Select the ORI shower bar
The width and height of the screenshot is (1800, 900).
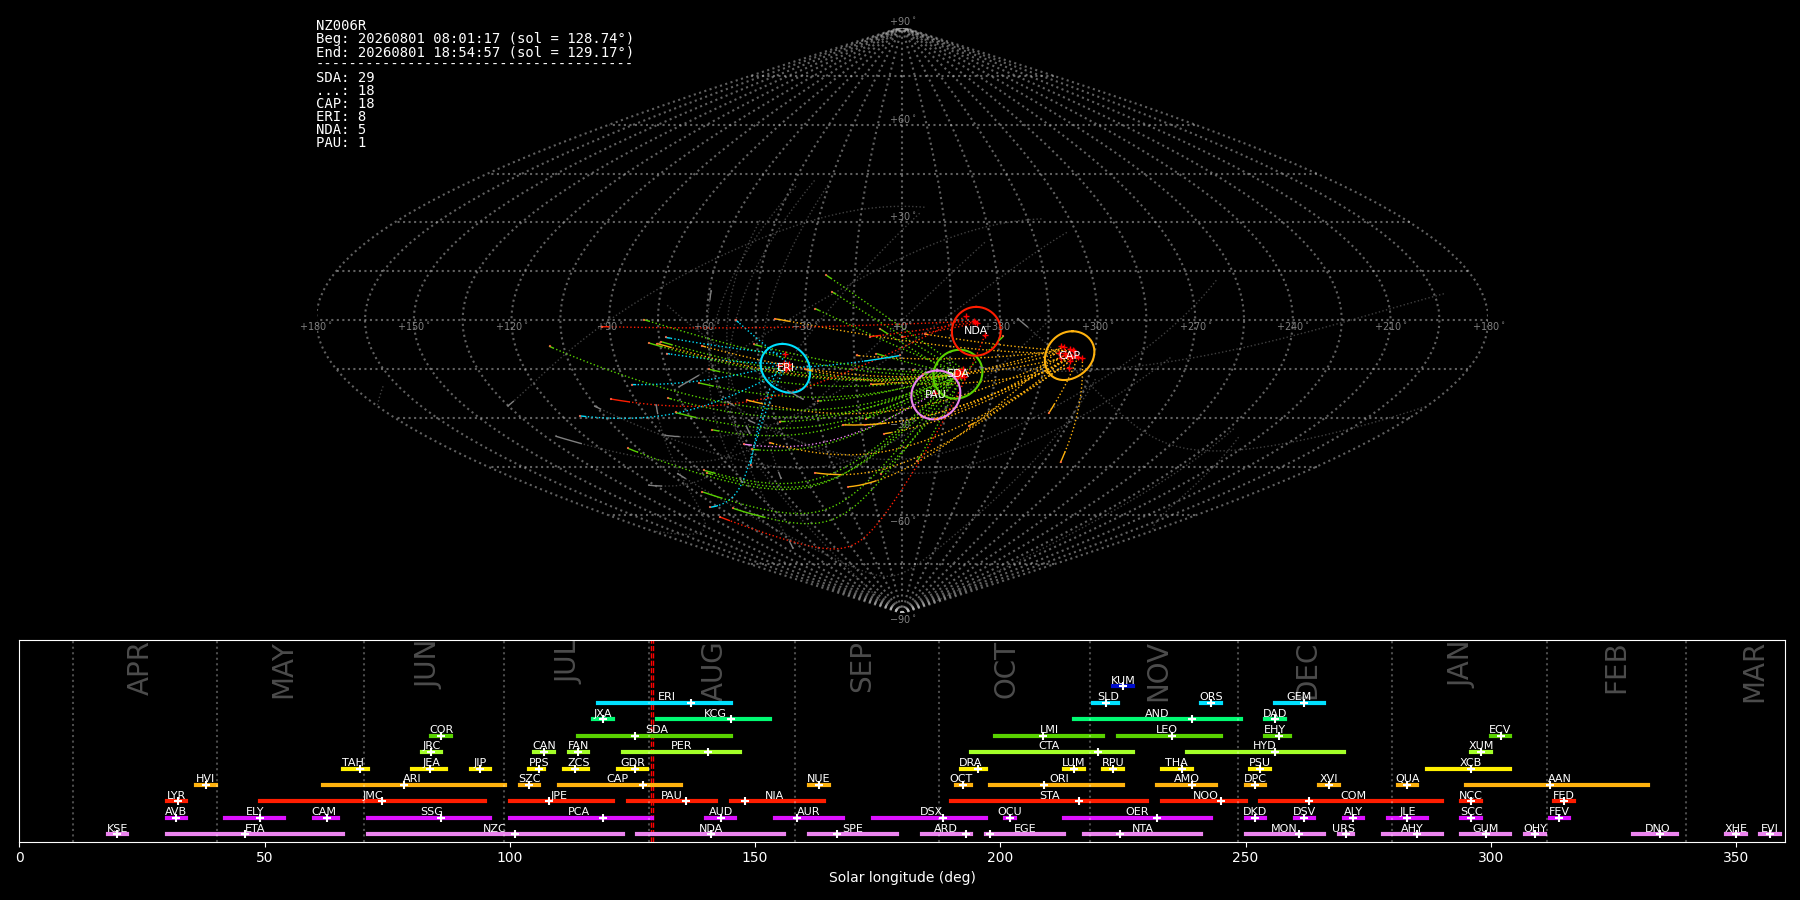pyautogui.click(x=1056, y=785)
